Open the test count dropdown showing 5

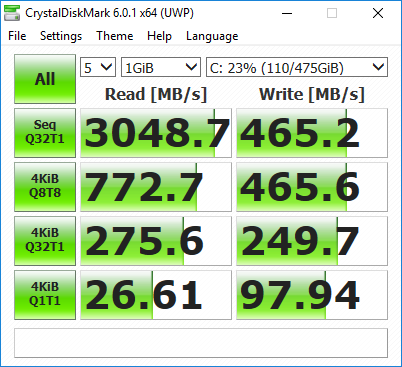[x=98, y=67]
